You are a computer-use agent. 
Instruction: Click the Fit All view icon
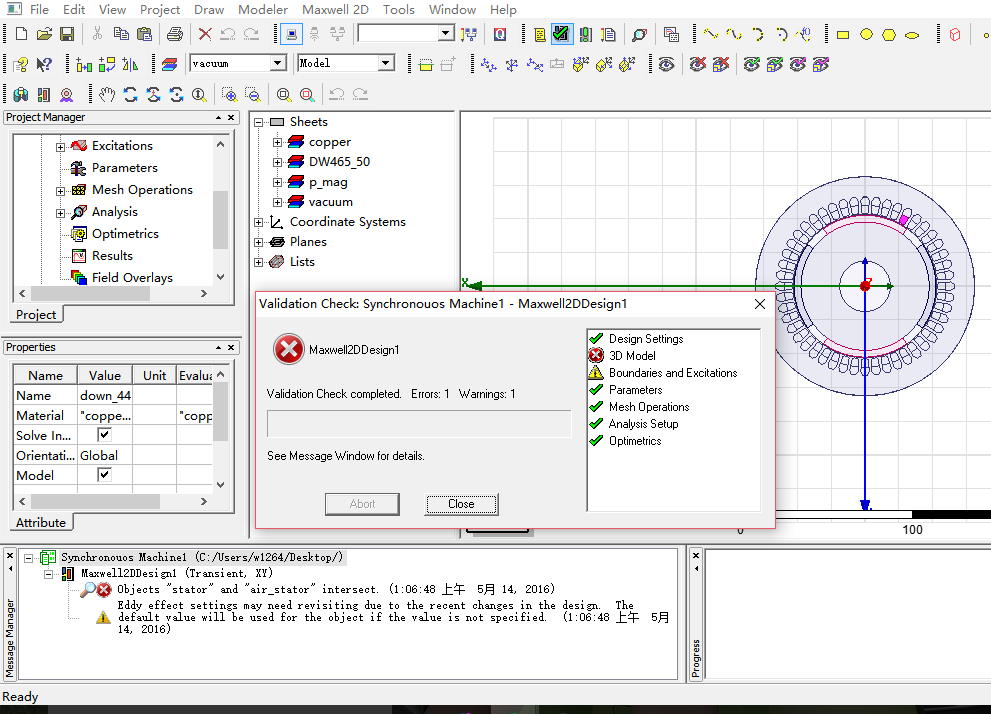(x=284, y=94)
